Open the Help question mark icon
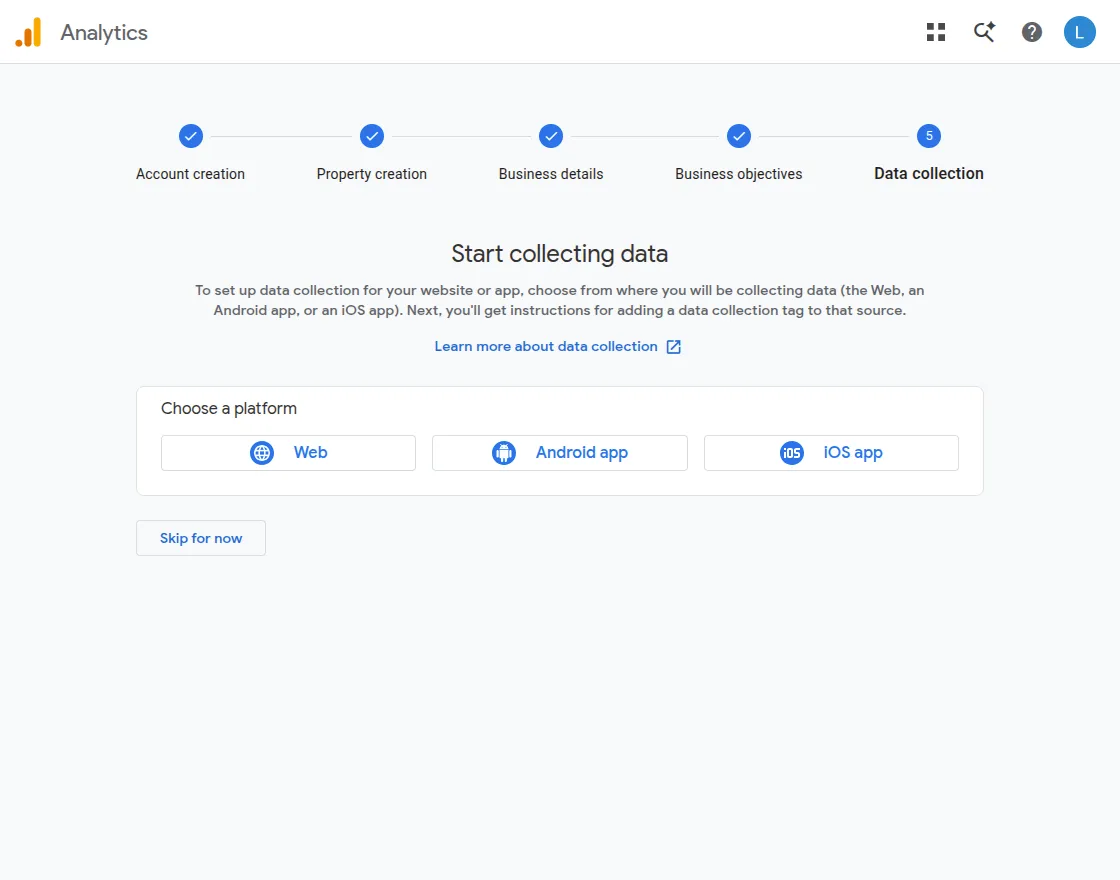This screenshot has height=880, width=1120. (x=1031, y=32)
